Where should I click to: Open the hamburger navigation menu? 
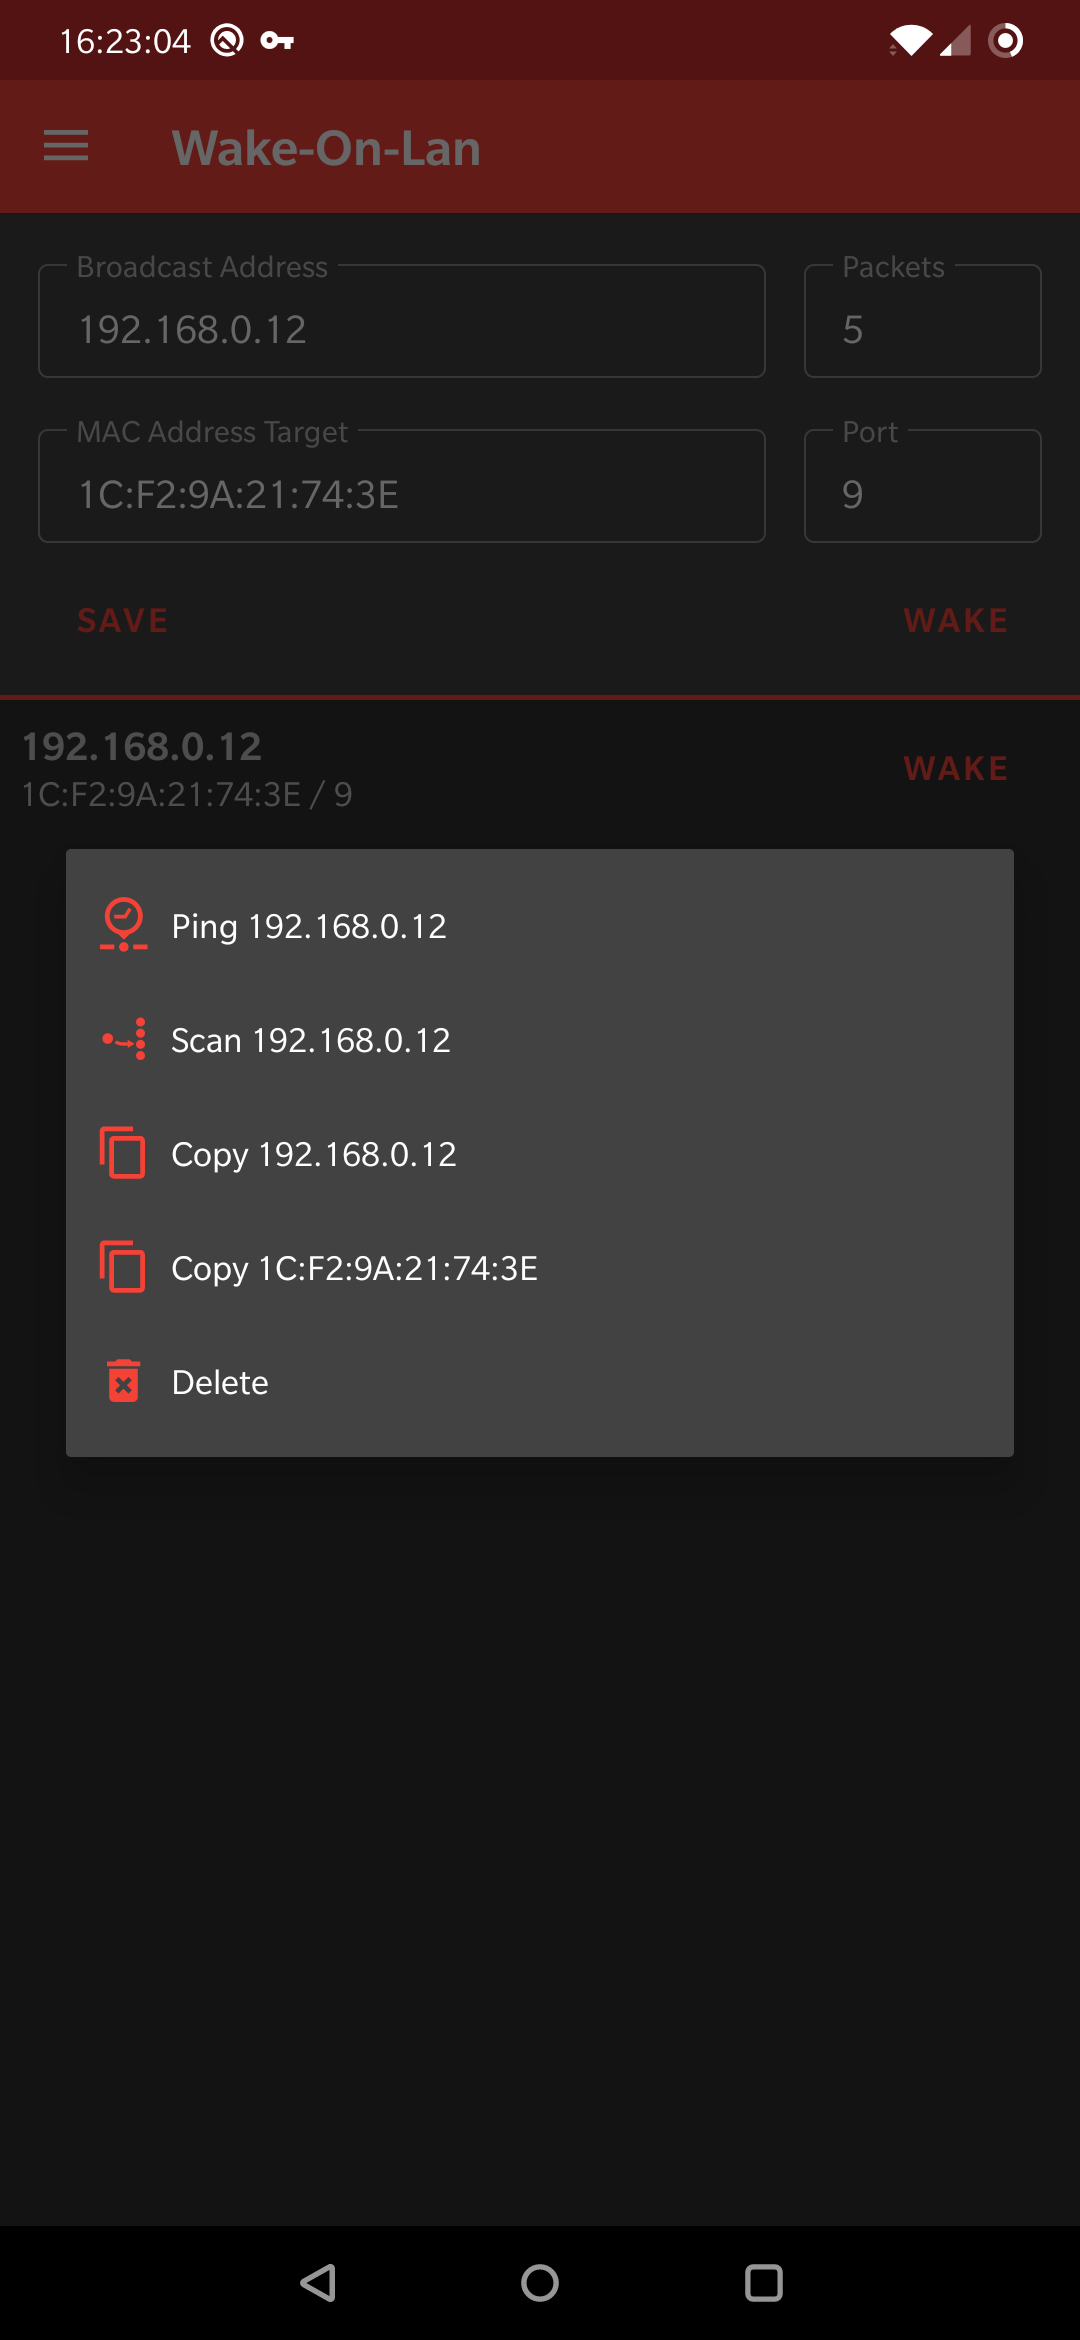(x=66, y=146)
